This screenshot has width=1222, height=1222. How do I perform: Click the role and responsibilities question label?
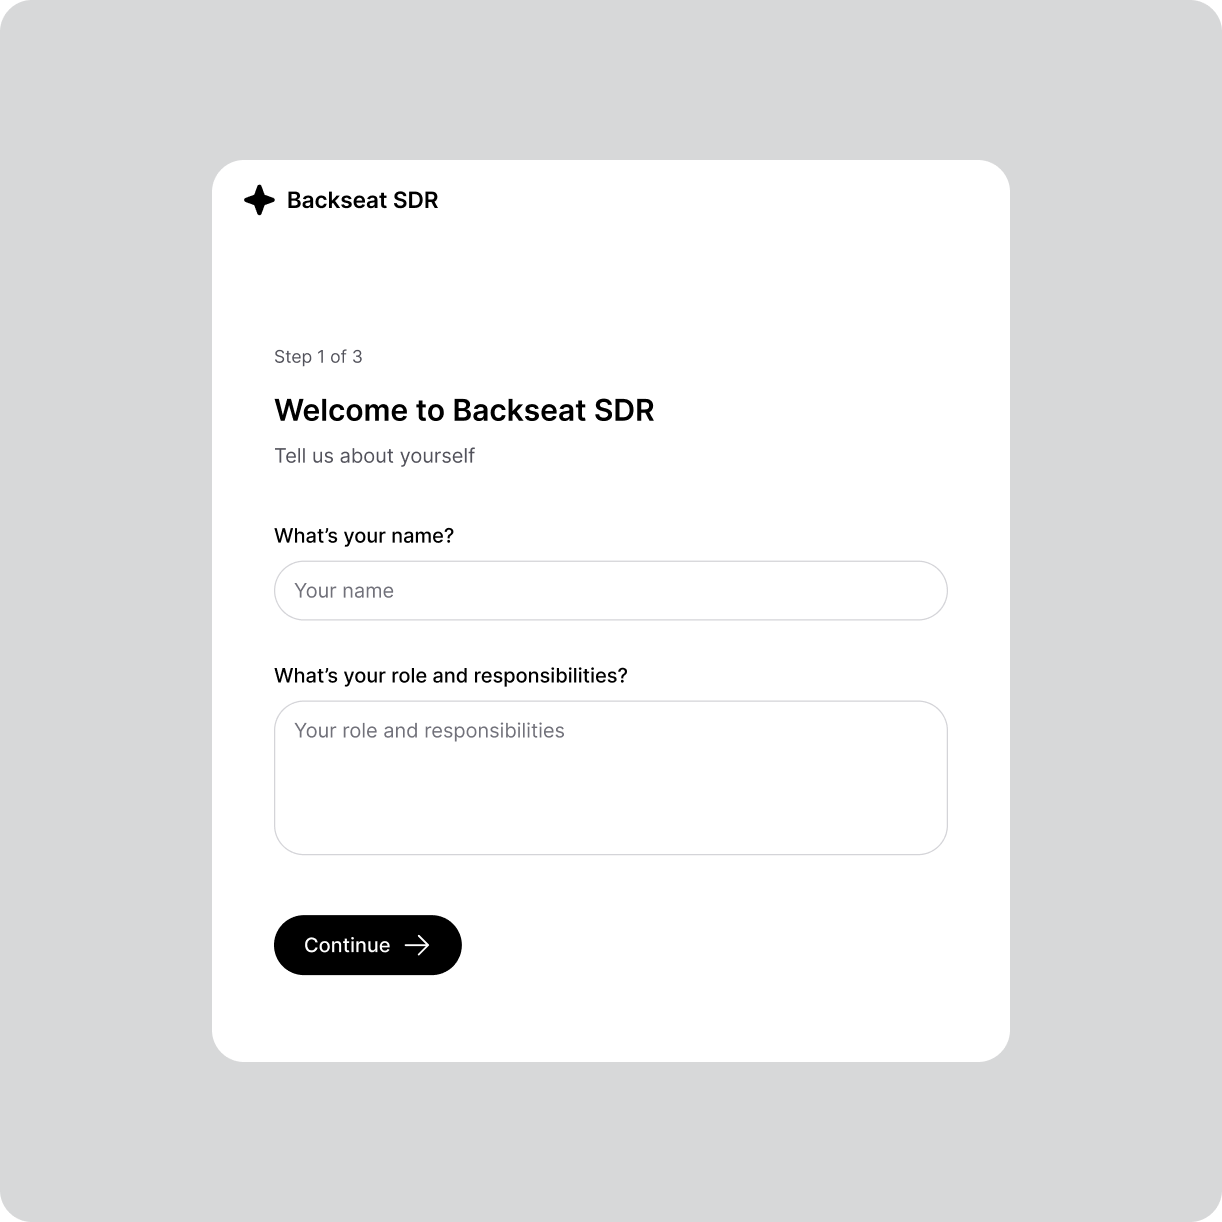pos(451,675)
